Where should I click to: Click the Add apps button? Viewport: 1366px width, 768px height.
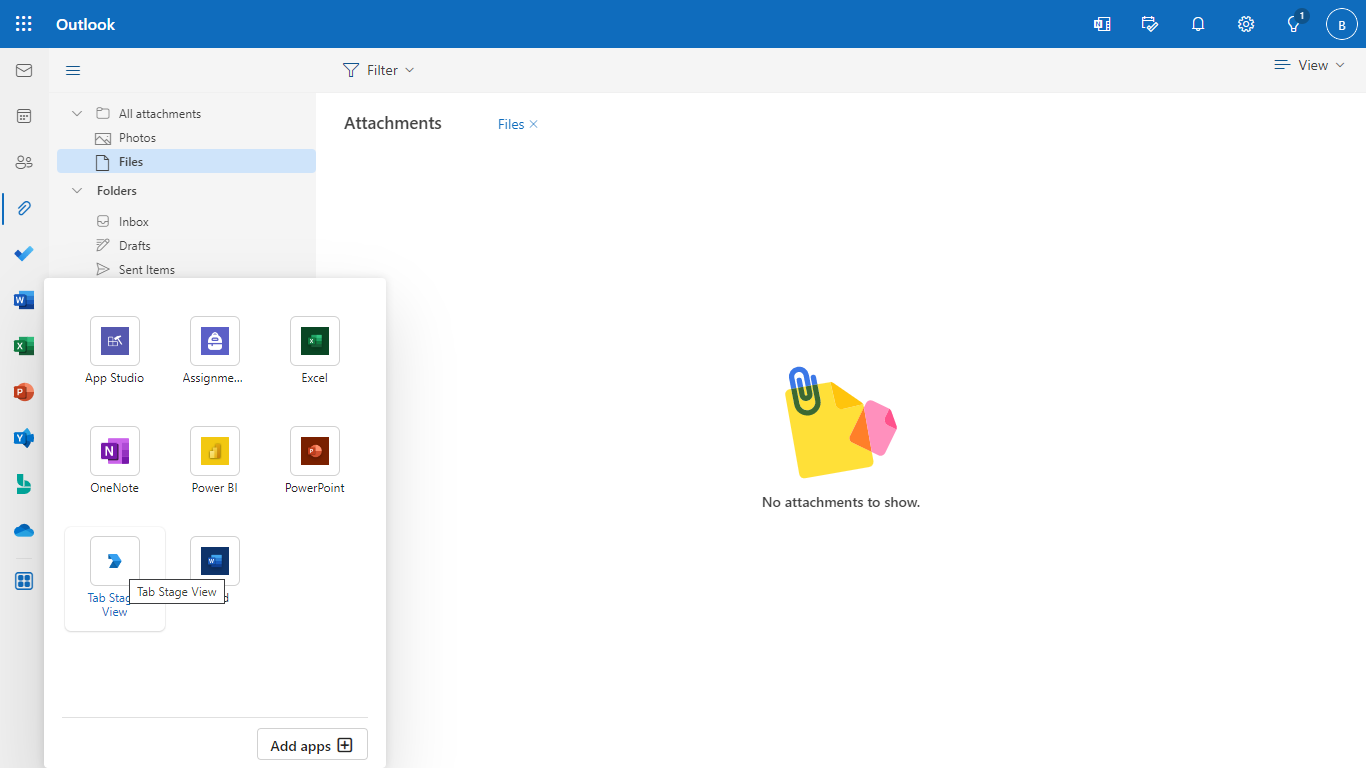click(x=312, y=744)
